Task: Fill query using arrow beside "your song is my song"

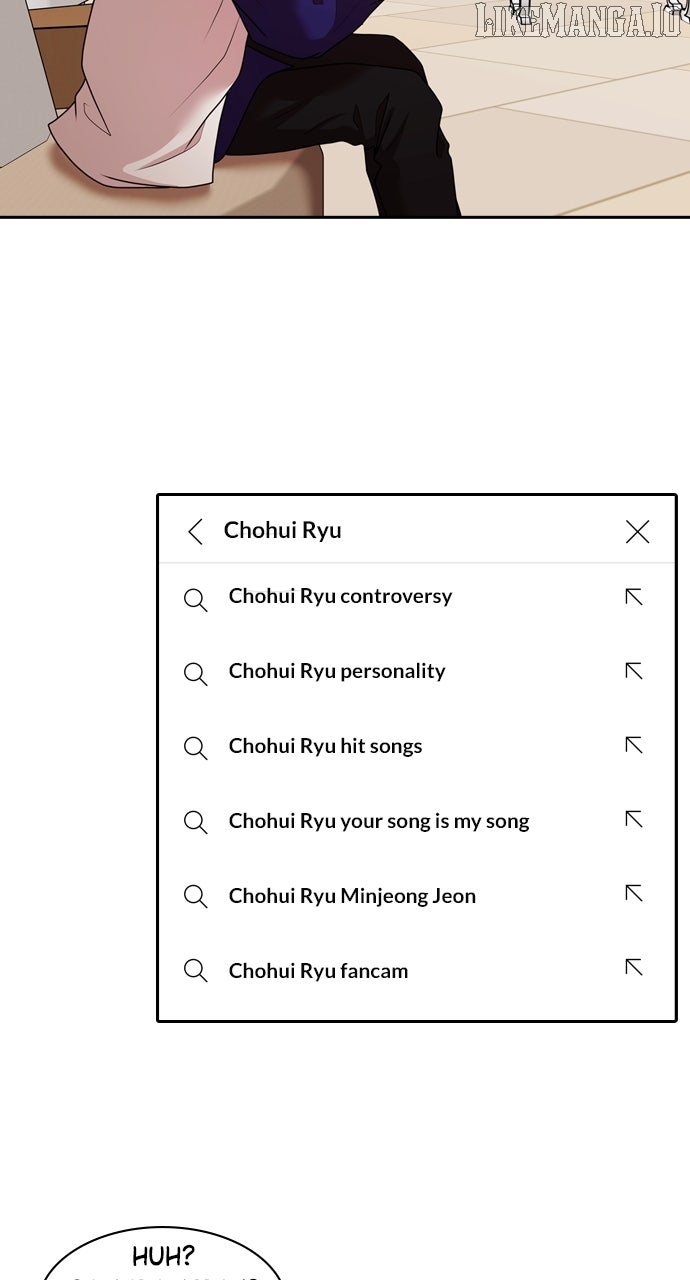Action: (633, 819)
